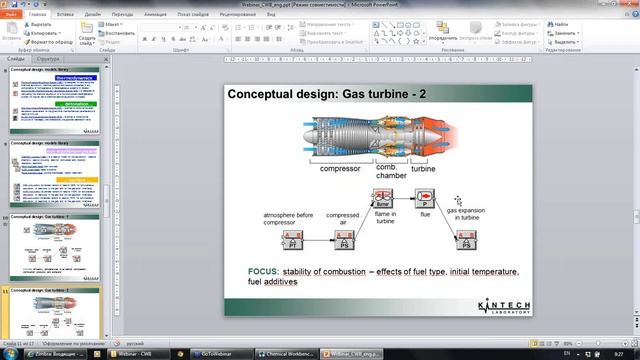Open the font name combo box
This screenshot has width=640, height=360.
(x=160, y=27)
